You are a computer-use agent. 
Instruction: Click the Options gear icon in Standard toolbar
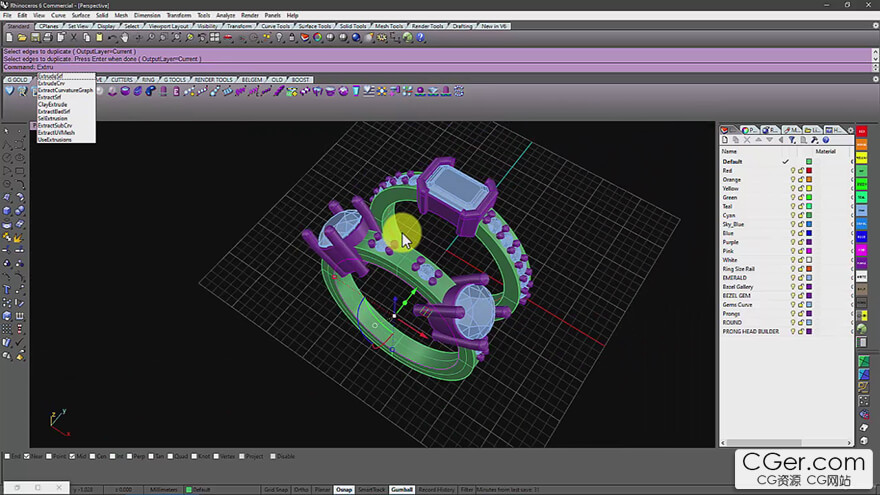click(x=382, y=38)
